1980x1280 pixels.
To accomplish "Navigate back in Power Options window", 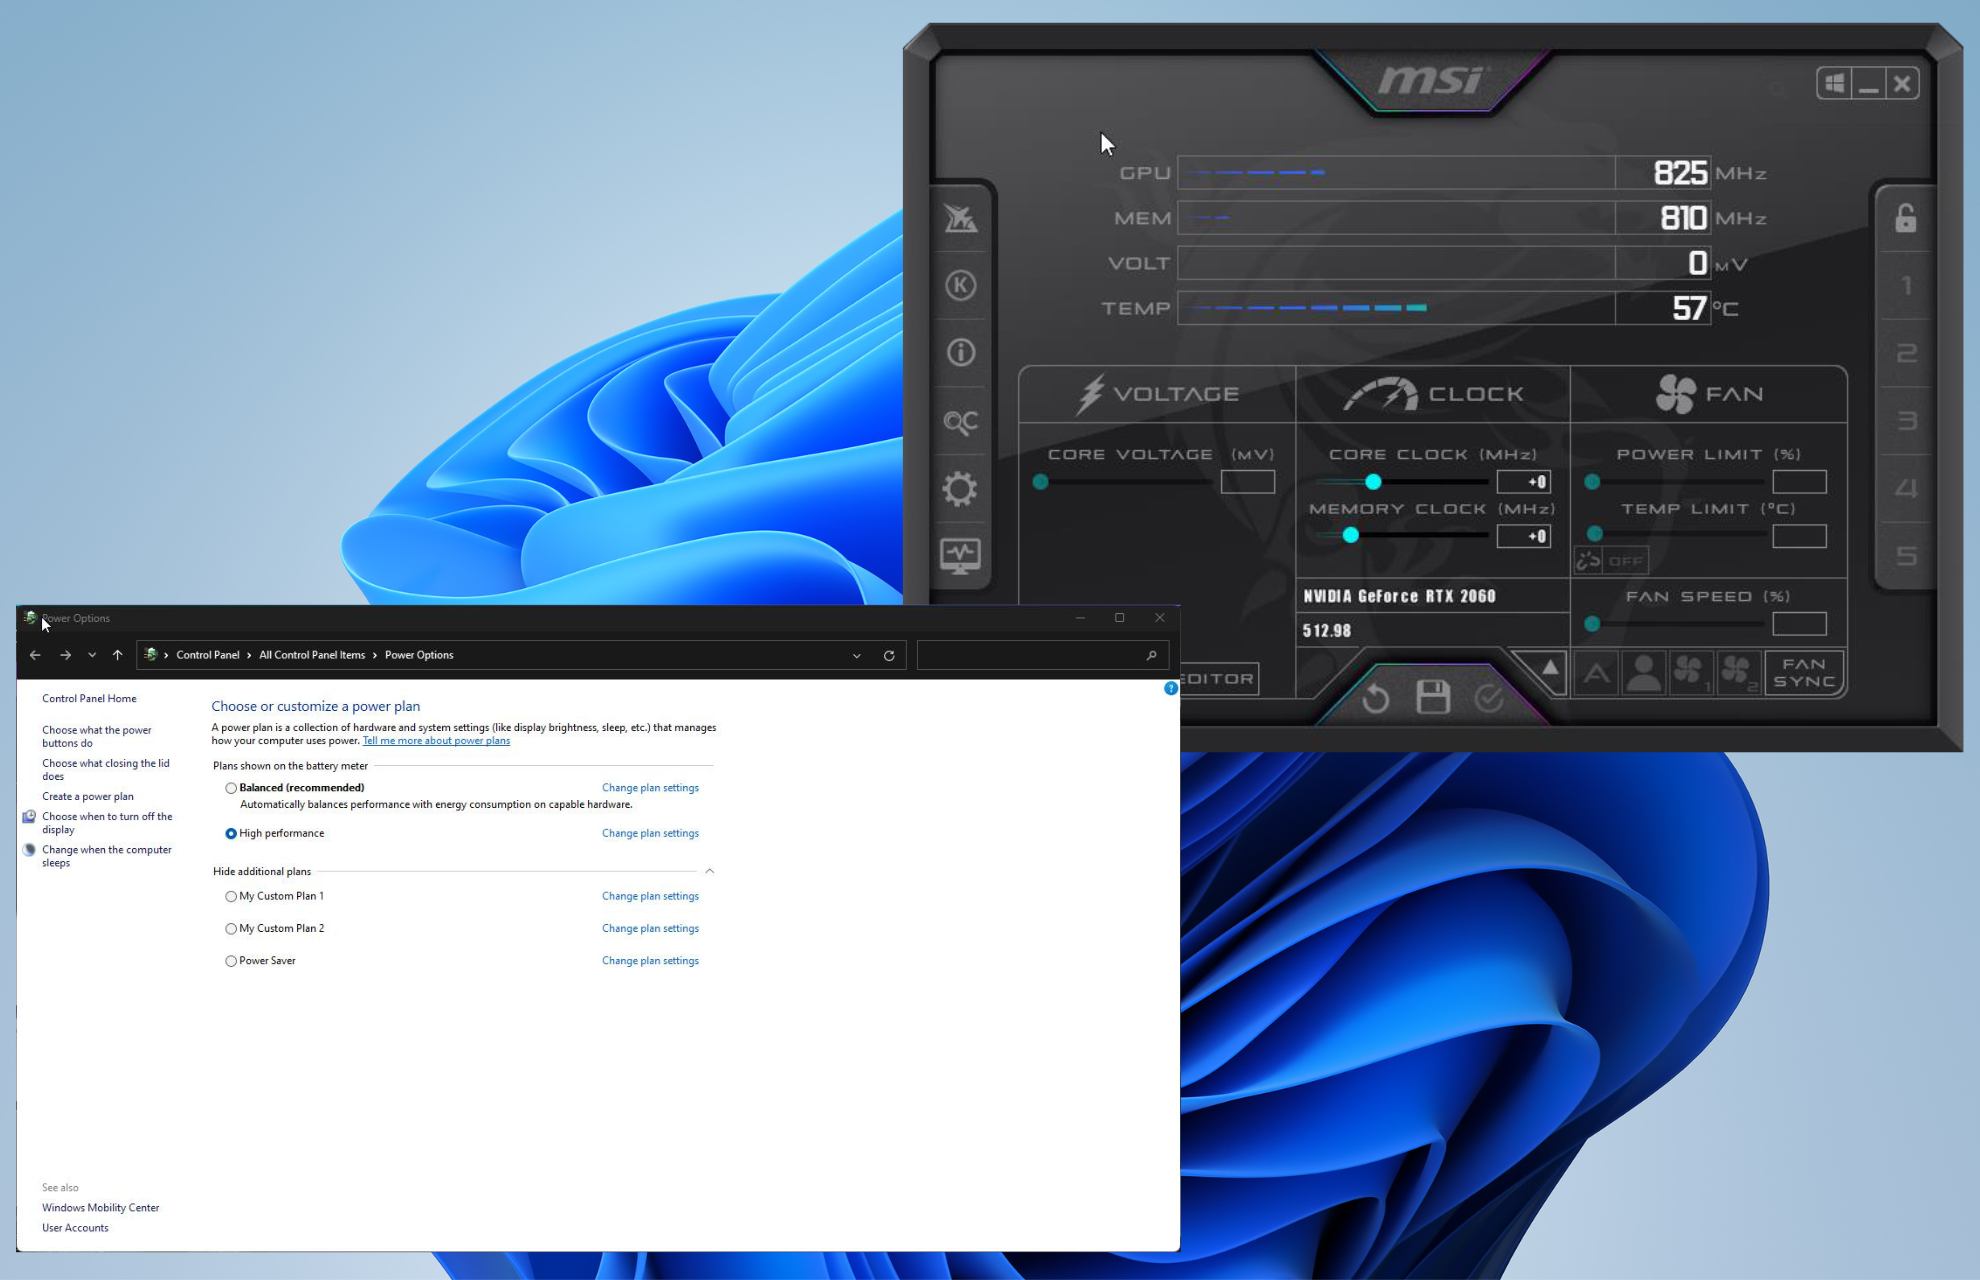I will pos(35,655).
